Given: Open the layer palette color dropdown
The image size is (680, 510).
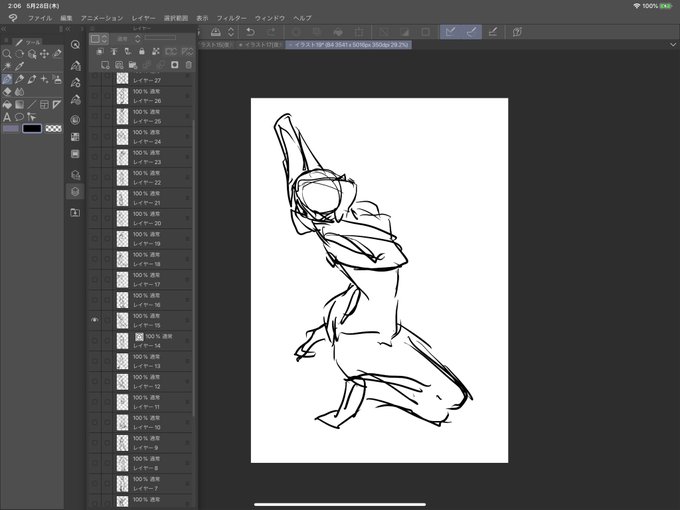Looking at the screenshot, I should point(99,39).
